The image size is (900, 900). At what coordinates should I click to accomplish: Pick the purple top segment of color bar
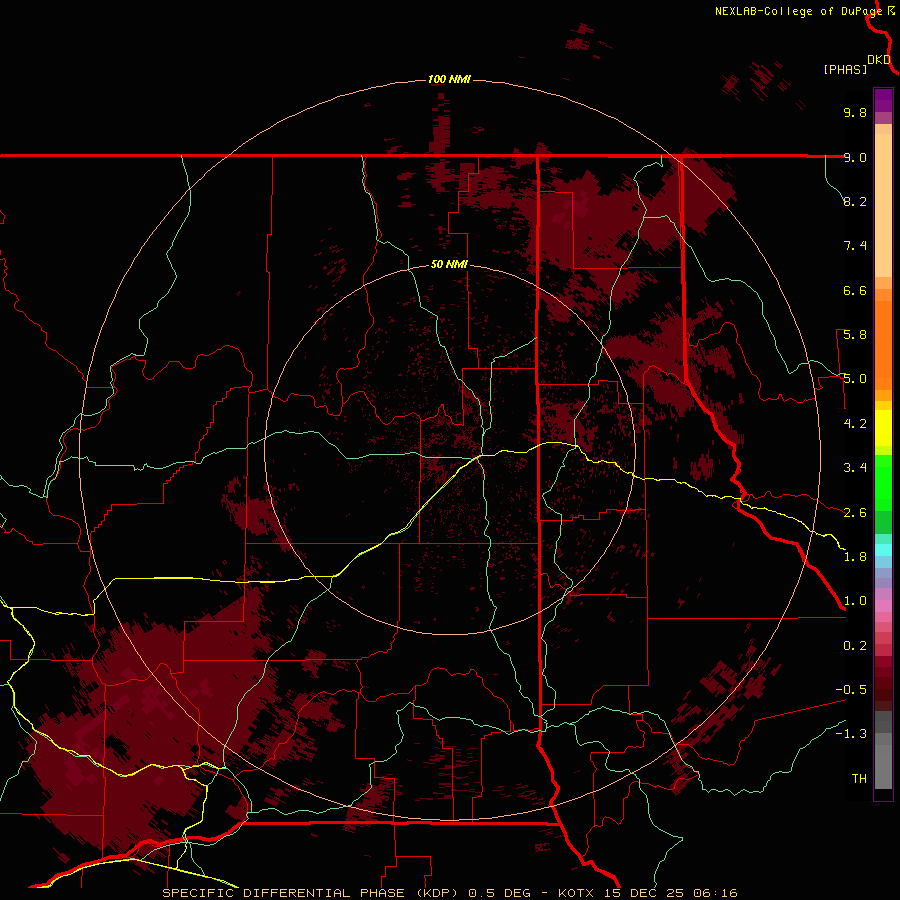click(883, 100)
